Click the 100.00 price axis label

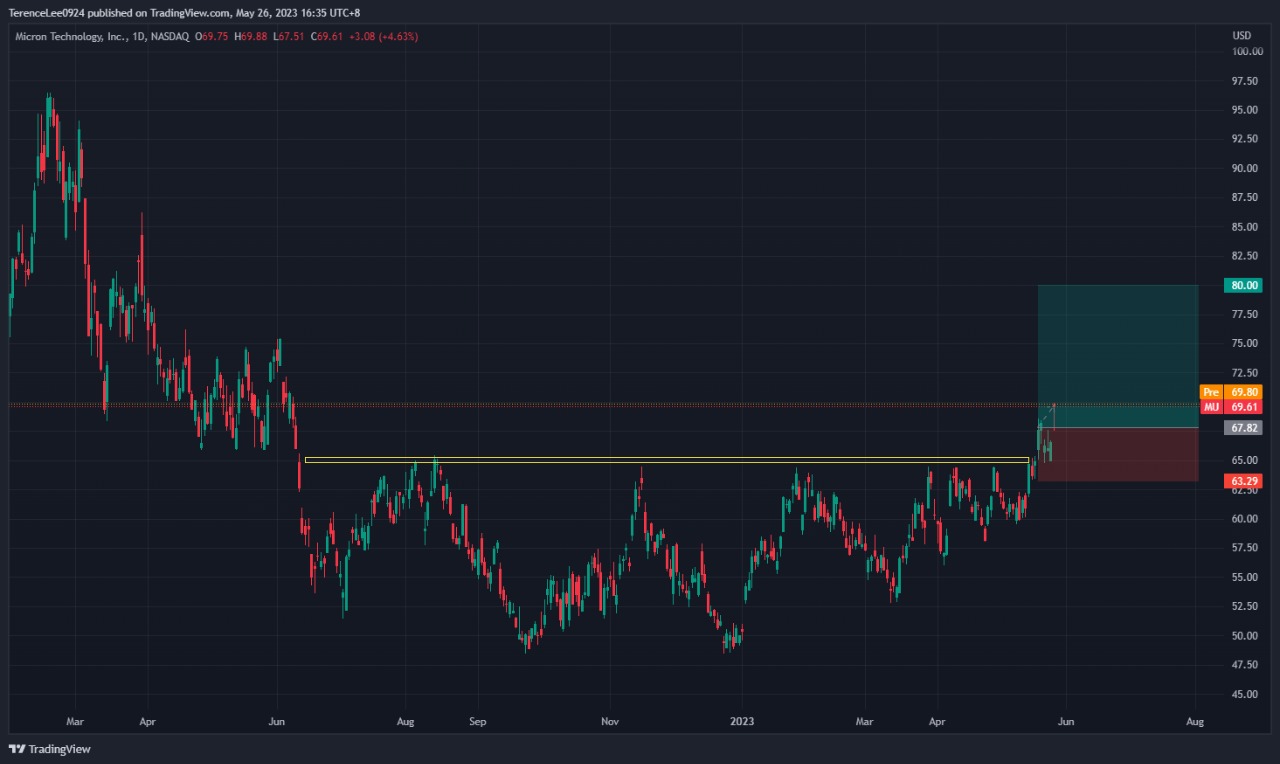pos(1245,51)
